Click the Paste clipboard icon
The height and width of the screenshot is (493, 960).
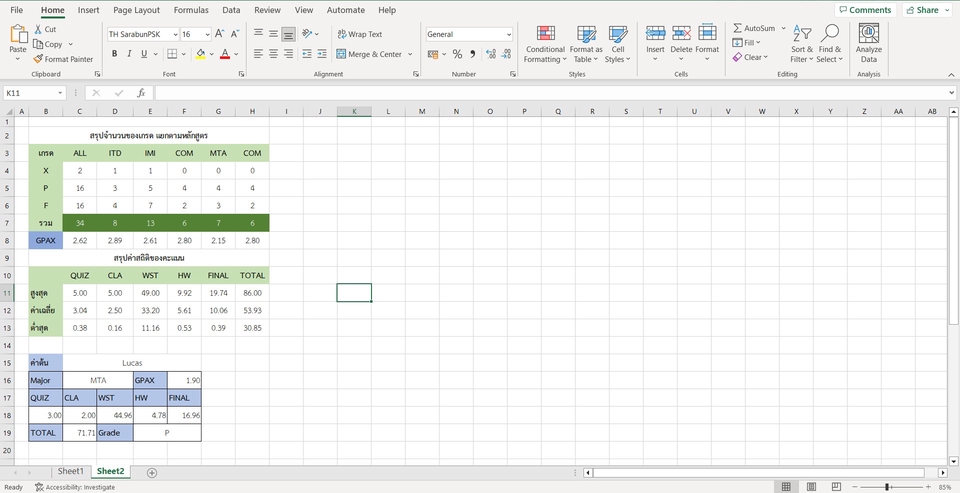18,34
